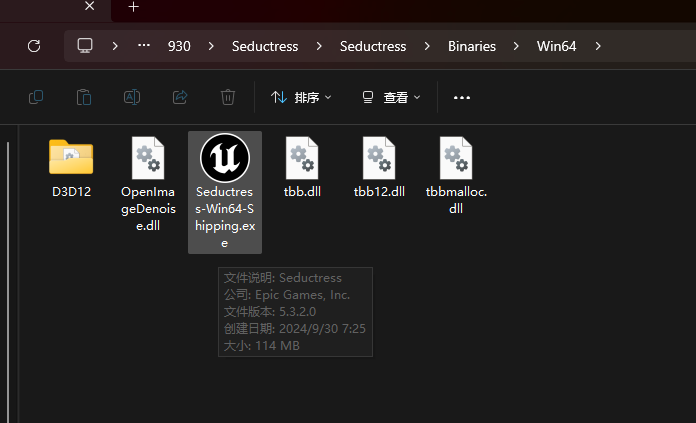
Task: Add a new Explorer tab
Action: (x=133, y=7)
